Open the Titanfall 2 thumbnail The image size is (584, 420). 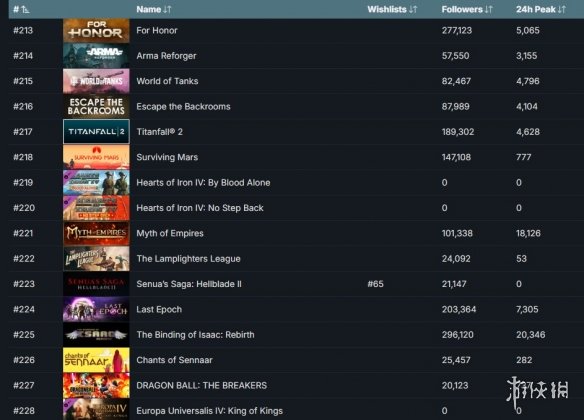96,132
